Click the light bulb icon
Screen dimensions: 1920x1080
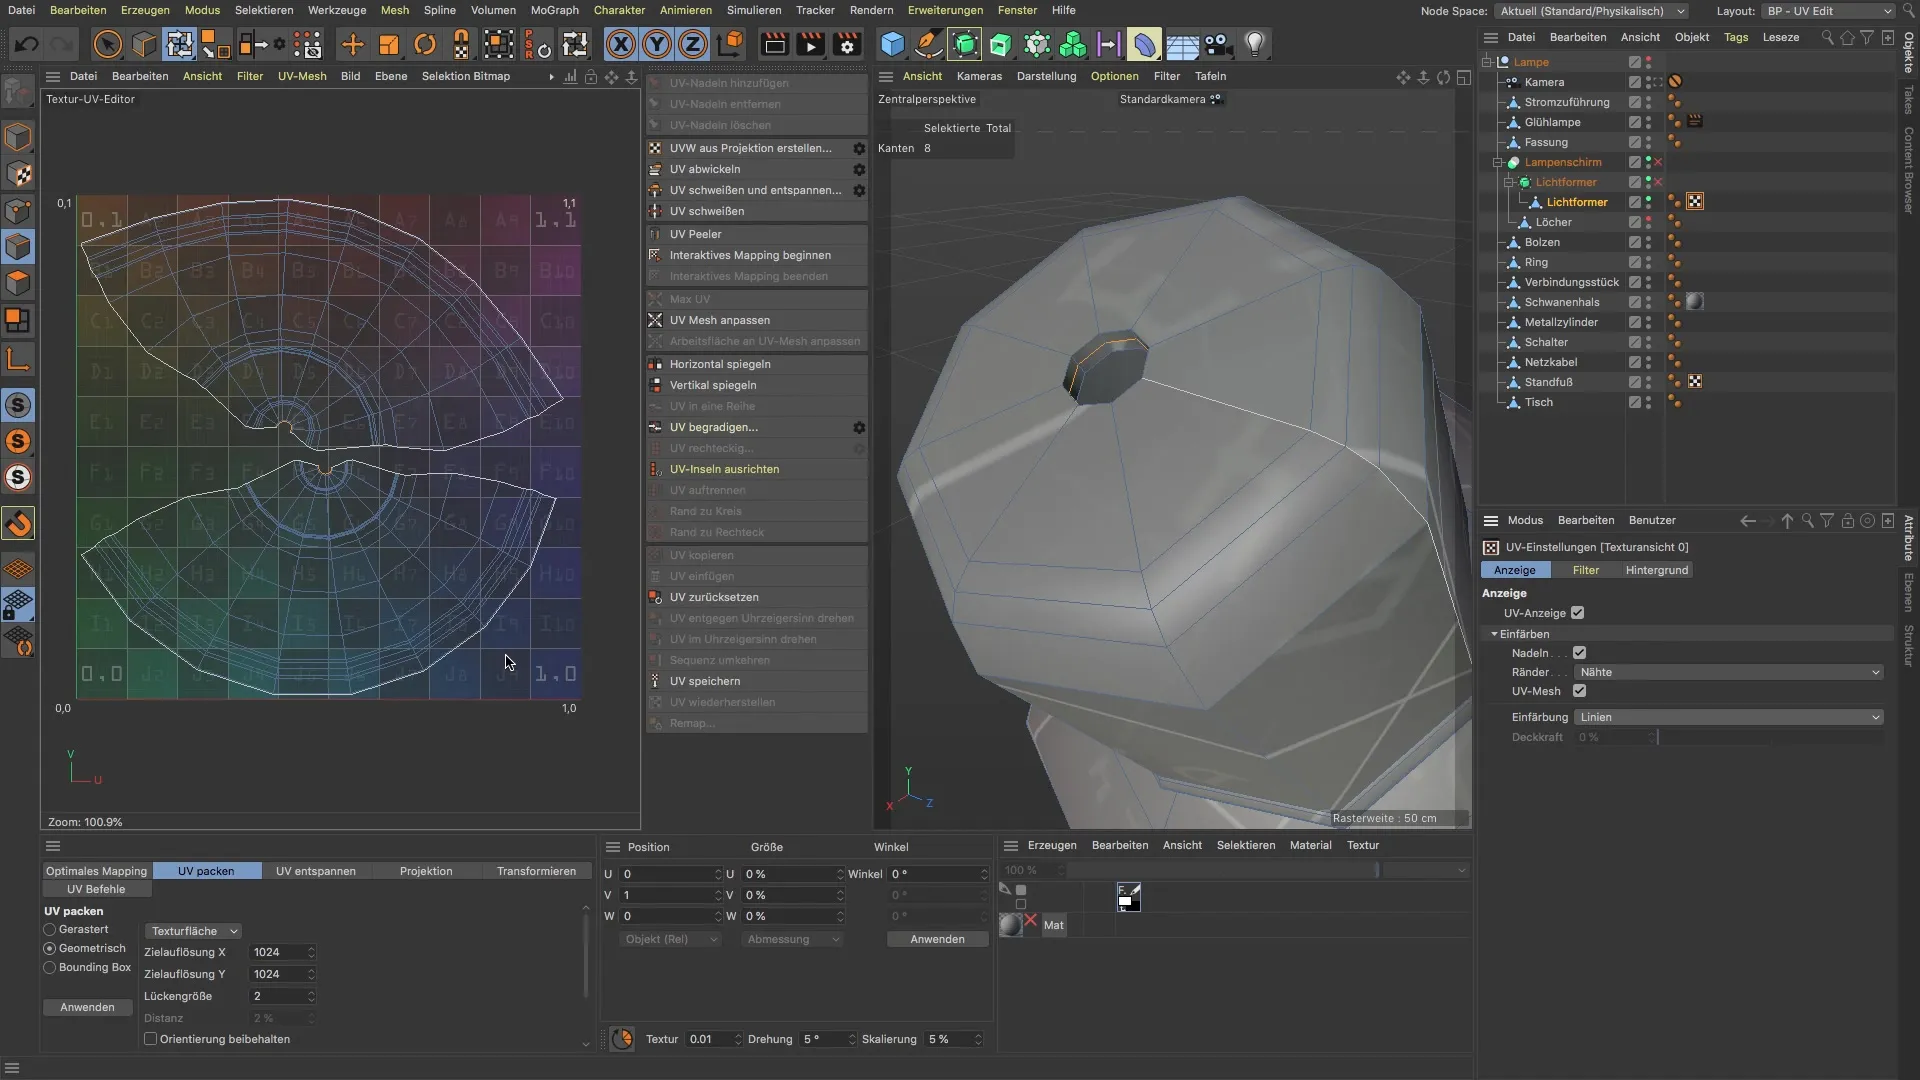pos(1255,44)
